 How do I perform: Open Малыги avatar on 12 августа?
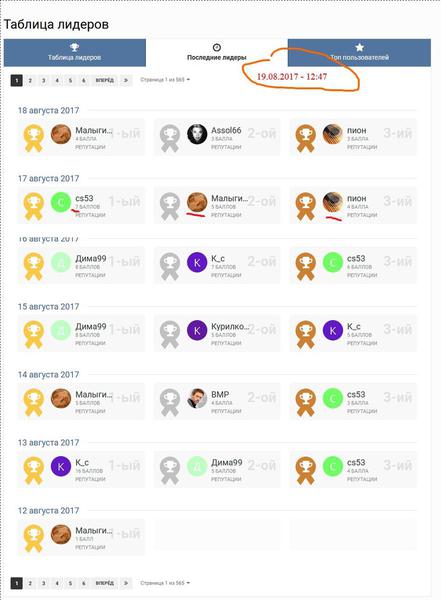coord(61,535)
